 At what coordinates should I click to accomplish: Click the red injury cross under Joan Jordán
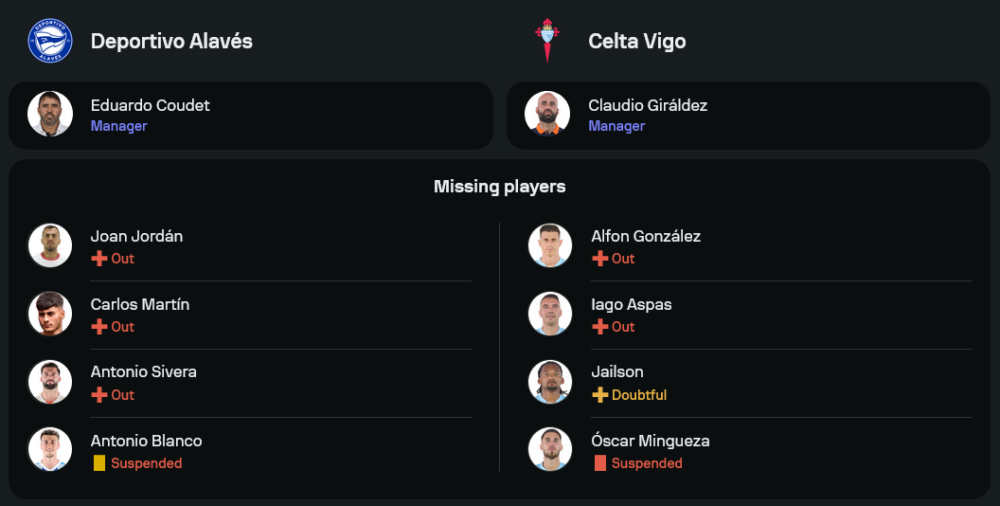coord(99,259)
